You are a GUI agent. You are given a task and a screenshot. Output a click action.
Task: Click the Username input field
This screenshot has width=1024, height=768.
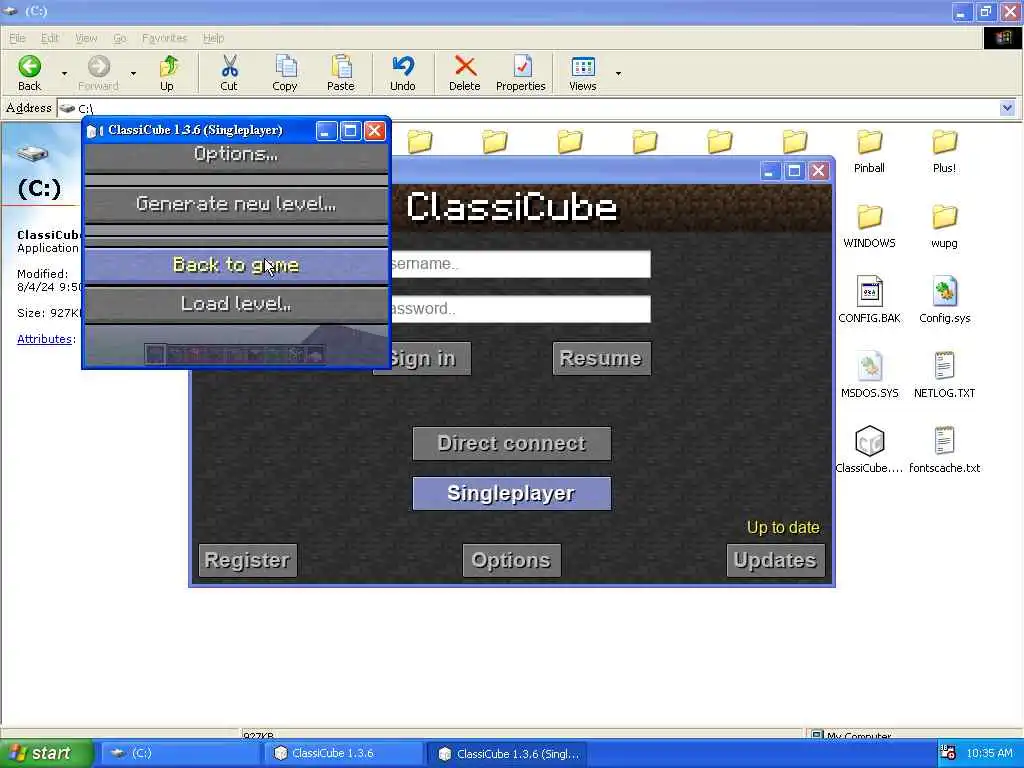point(520,264)
